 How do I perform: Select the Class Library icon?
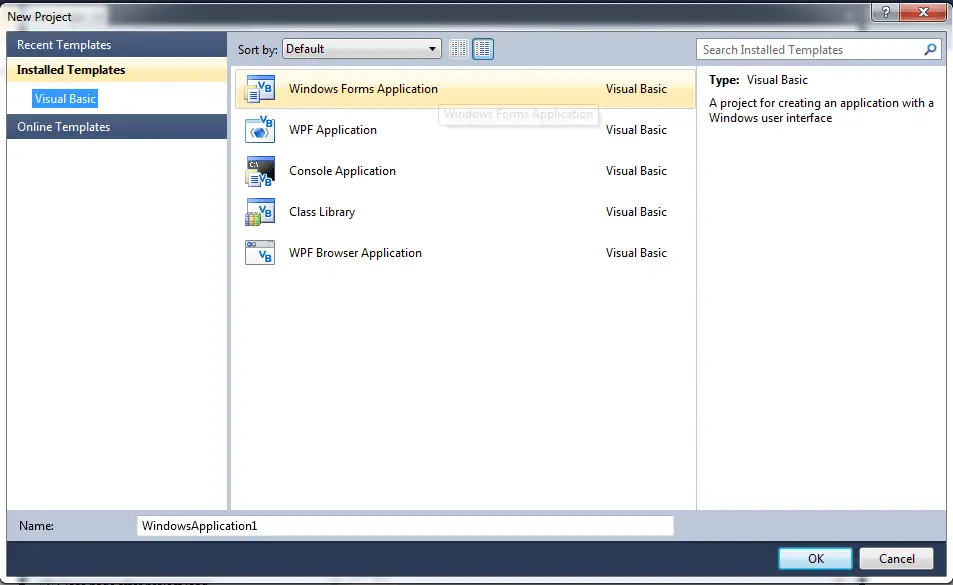click(x=260, y=212)
